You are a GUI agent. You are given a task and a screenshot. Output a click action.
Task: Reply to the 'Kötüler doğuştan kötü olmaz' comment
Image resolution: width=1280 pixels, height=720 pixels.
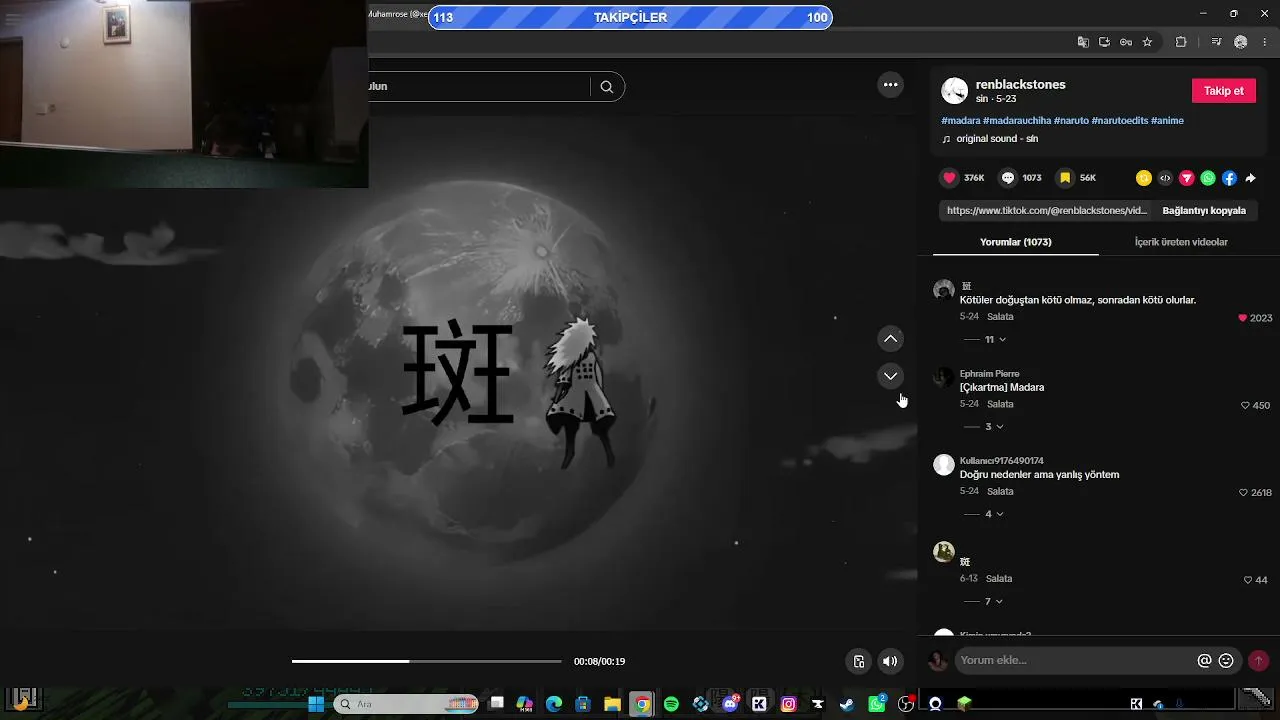1000,317
